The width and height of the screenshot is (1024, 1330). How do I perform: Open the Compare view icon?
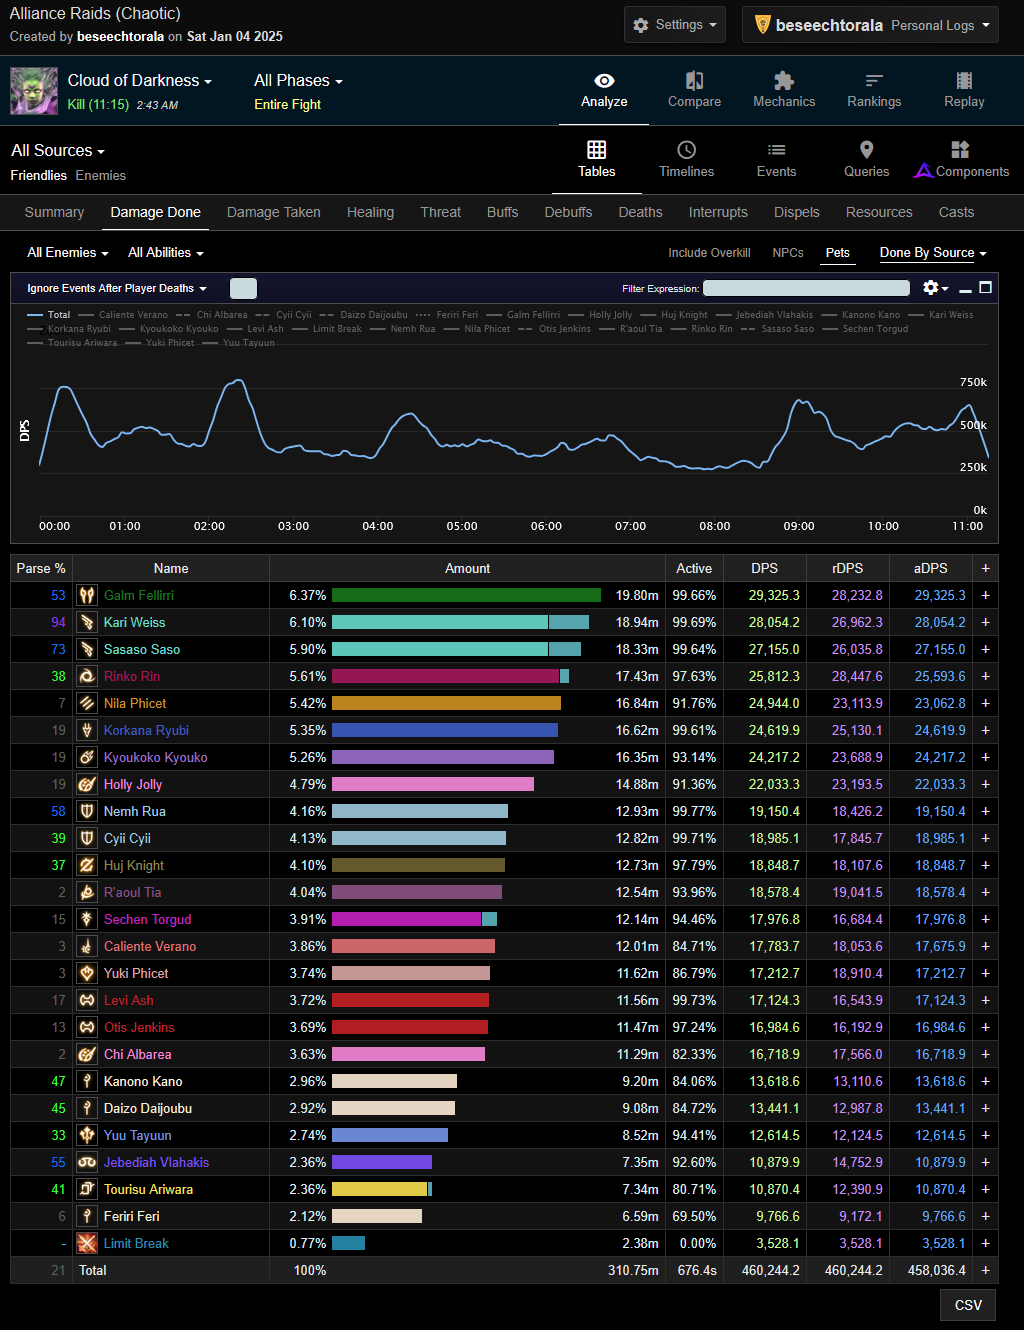tap(694, 81)
